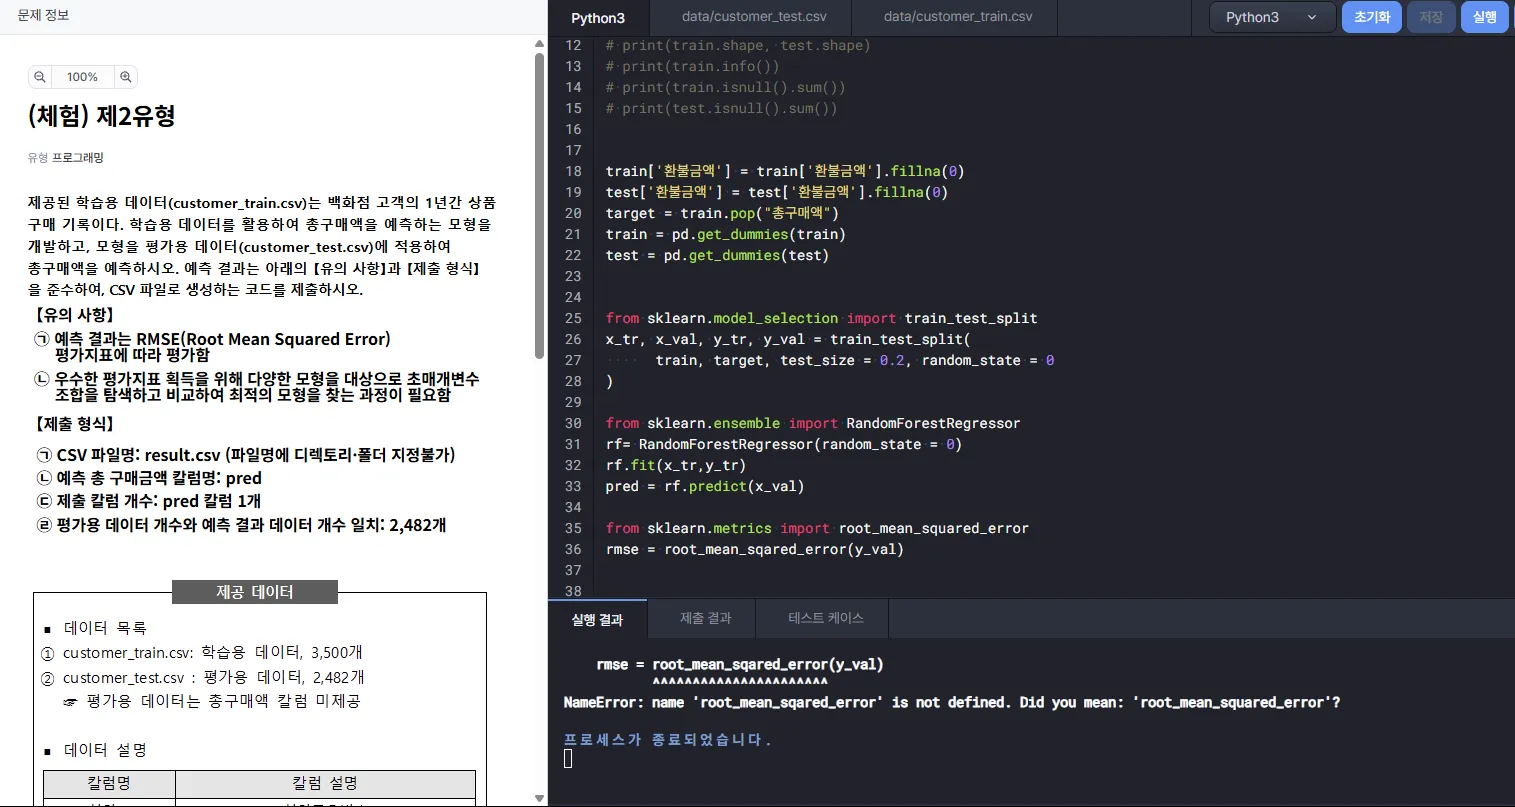Image resolution: width=1515 pixels, height=807 pixels.
Task: Expand the Python3 combo box near 초기화
Action: coord(1271,17)
